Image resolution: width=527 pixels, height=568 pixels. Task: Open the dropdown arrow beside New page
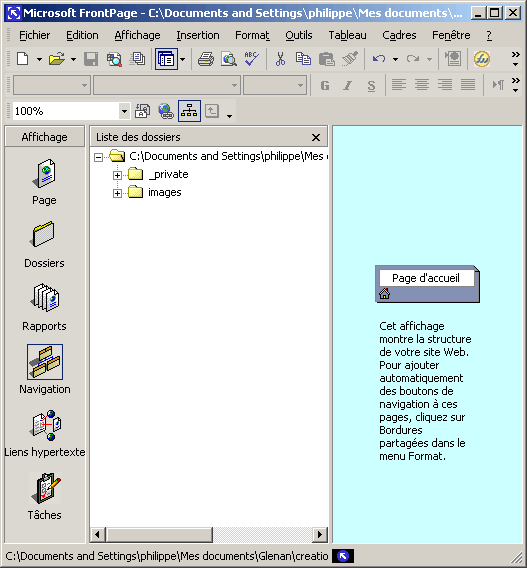(x=39, y=59)
